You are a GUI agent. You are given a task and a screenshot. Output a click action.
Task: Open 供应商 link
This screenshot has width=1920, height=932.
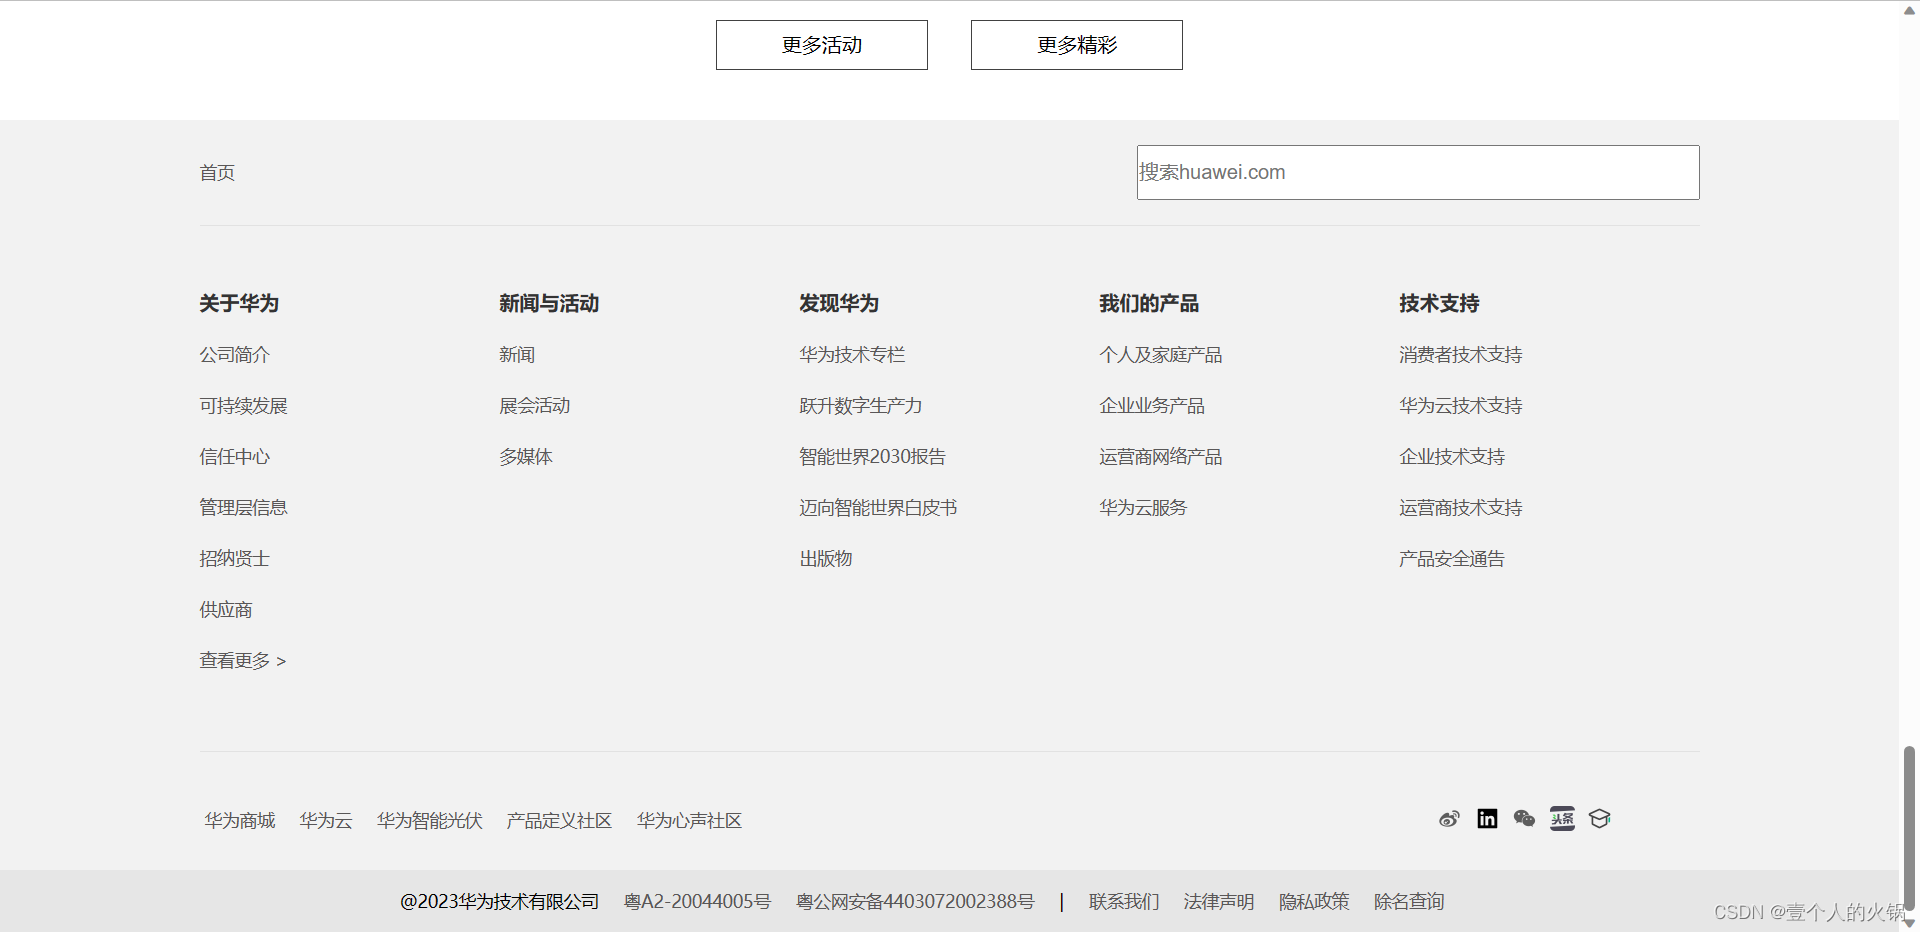226,610
